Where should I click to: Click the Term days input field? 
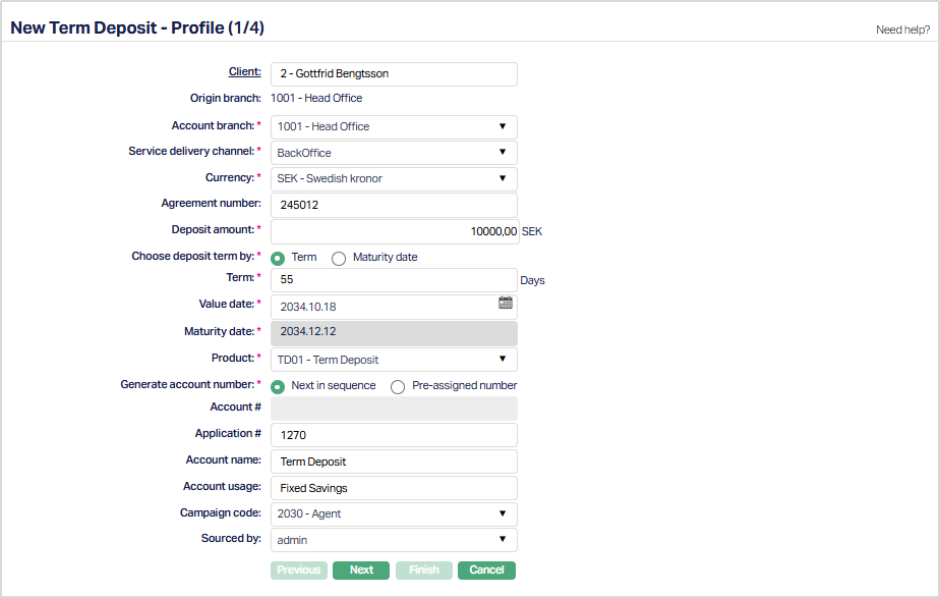(x=393, y=281)
